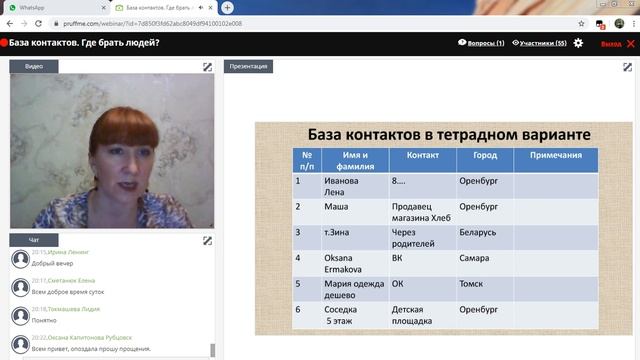Click table header Имя и фамилия
The image size is (640, 360).
(x=355, y=160)
